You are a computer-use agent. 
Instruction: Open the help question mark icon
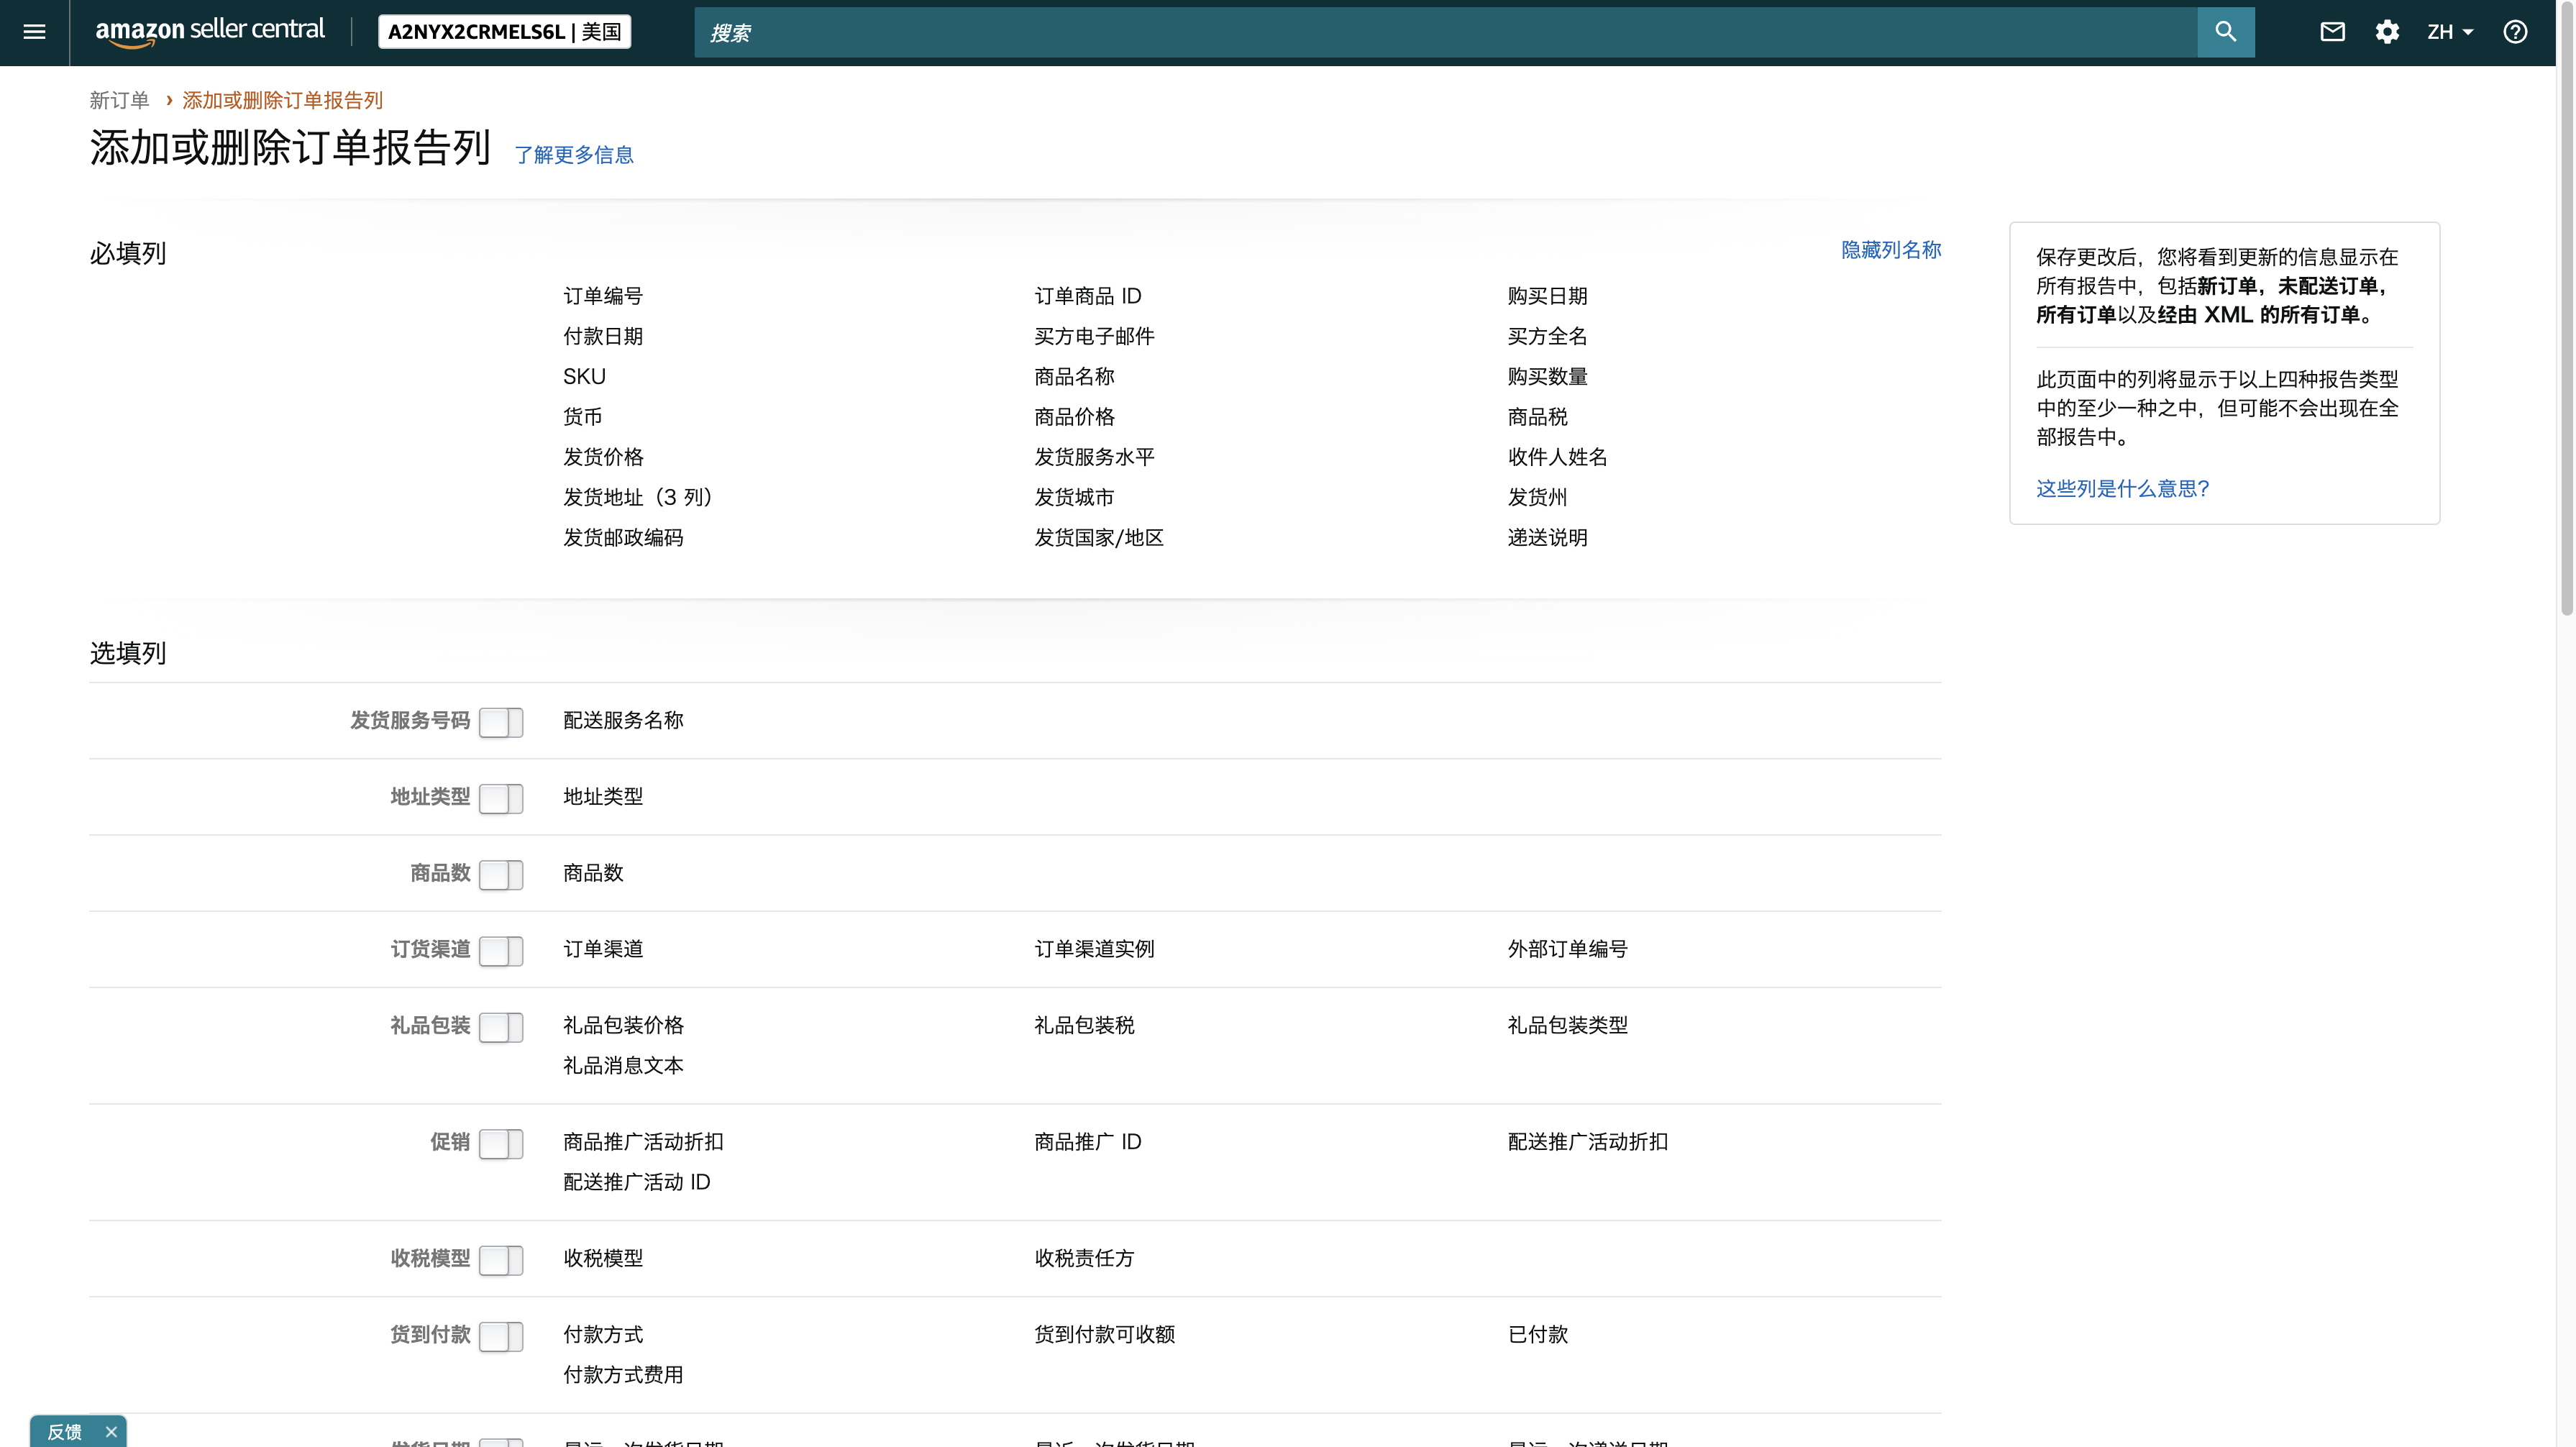[x=2515, y=32]
